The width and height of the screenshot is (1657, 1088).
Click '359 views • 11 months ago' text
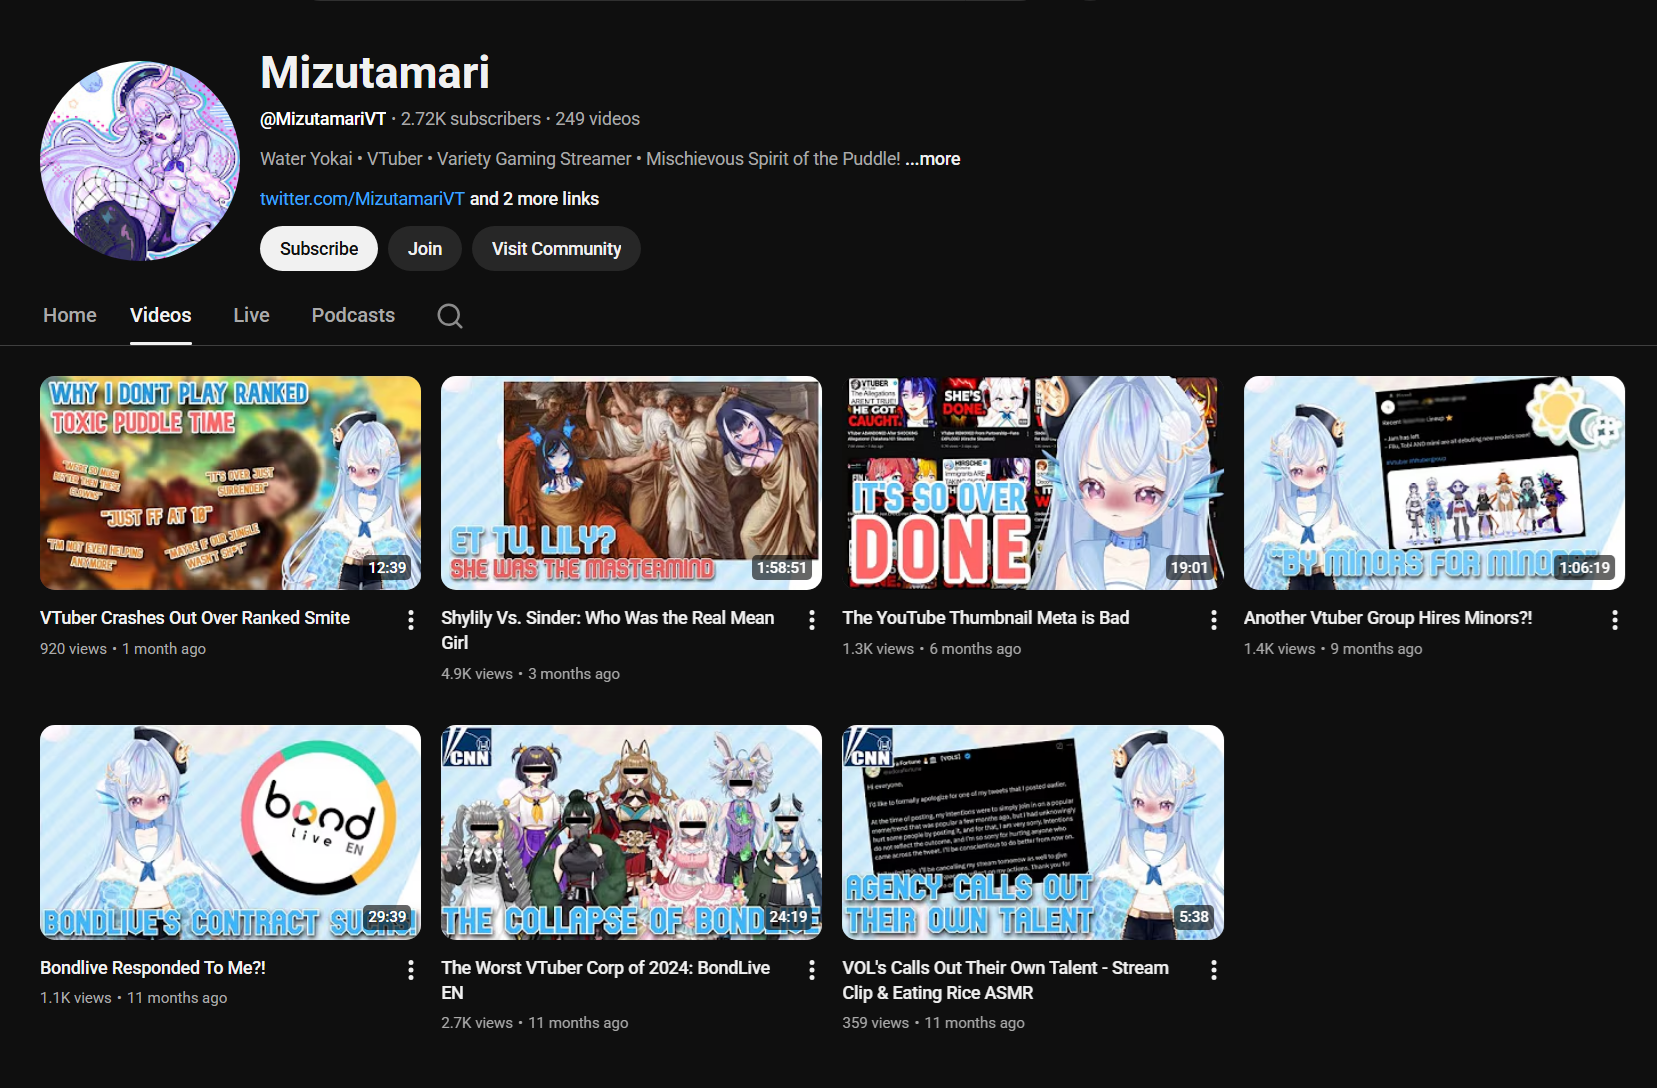coord(934,1023)
